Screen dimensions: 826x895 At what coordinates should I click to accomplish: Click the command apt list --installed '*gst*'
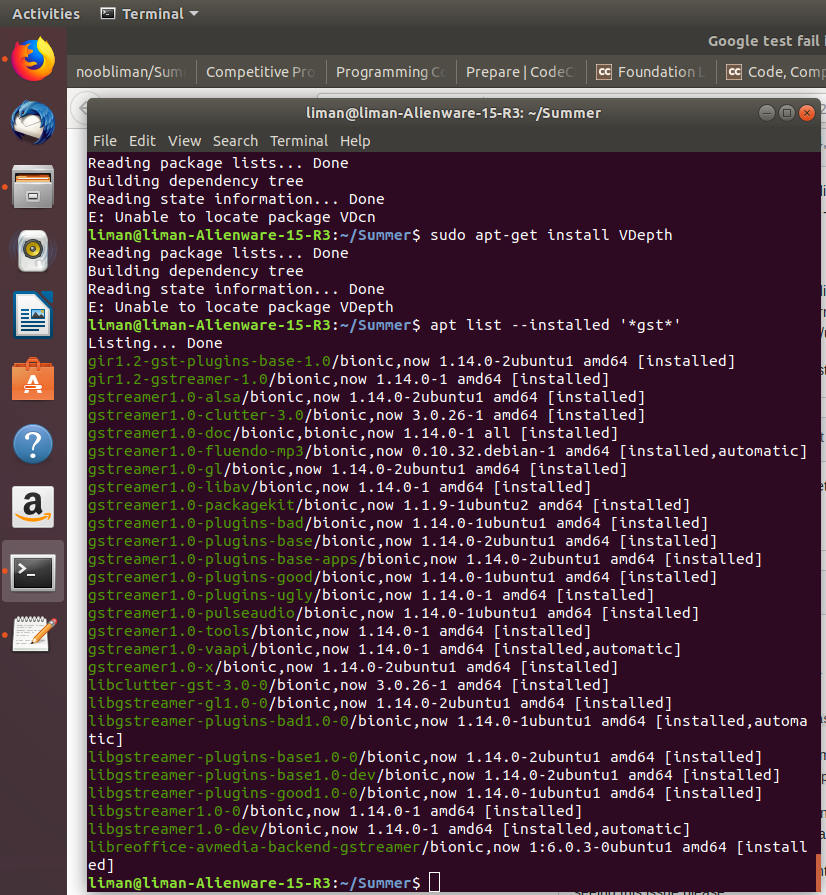tap(555, 325)
